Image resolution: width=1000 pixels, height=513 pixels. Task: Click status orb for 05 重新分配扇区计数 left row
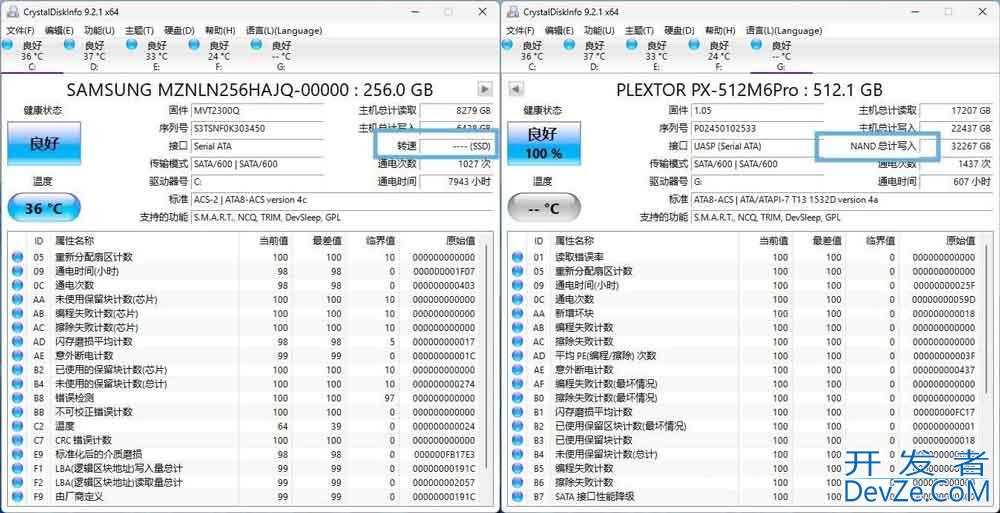point(17,258)
